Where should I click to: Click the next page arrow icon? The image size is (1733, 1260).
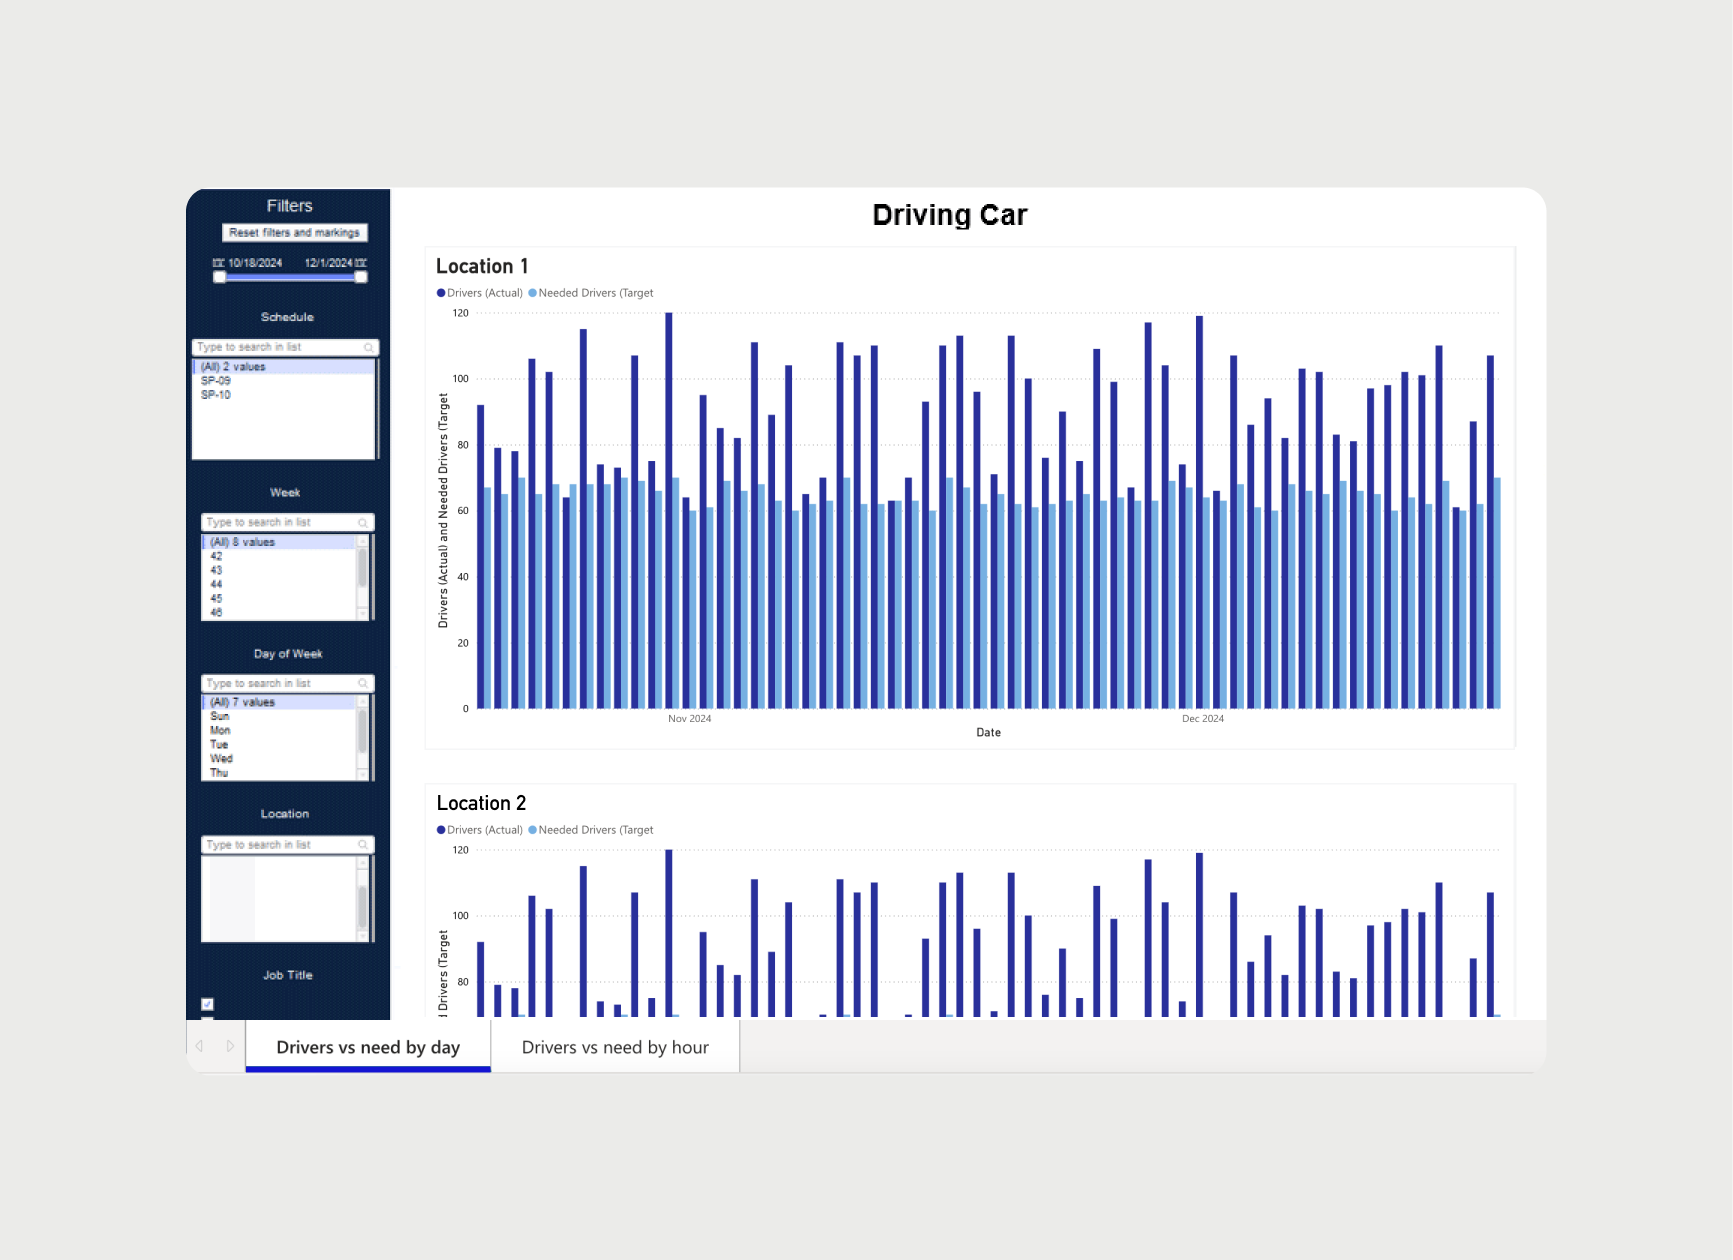pos(230,1046)
